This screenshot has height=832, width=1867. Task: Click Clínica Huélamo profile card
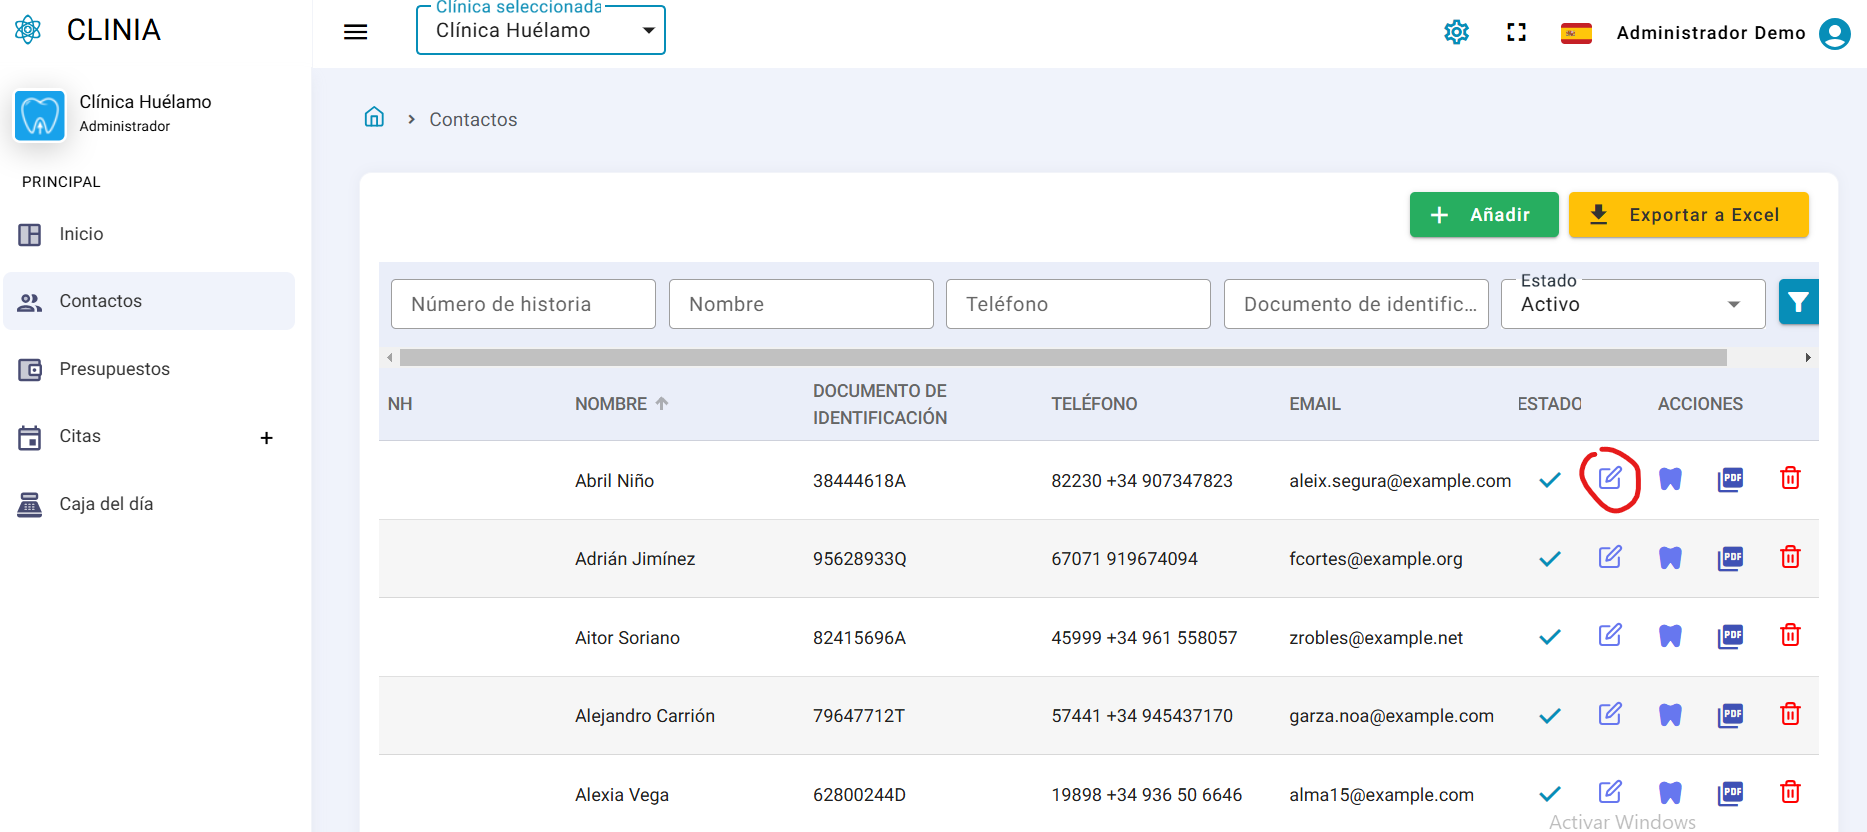[115, 114]
